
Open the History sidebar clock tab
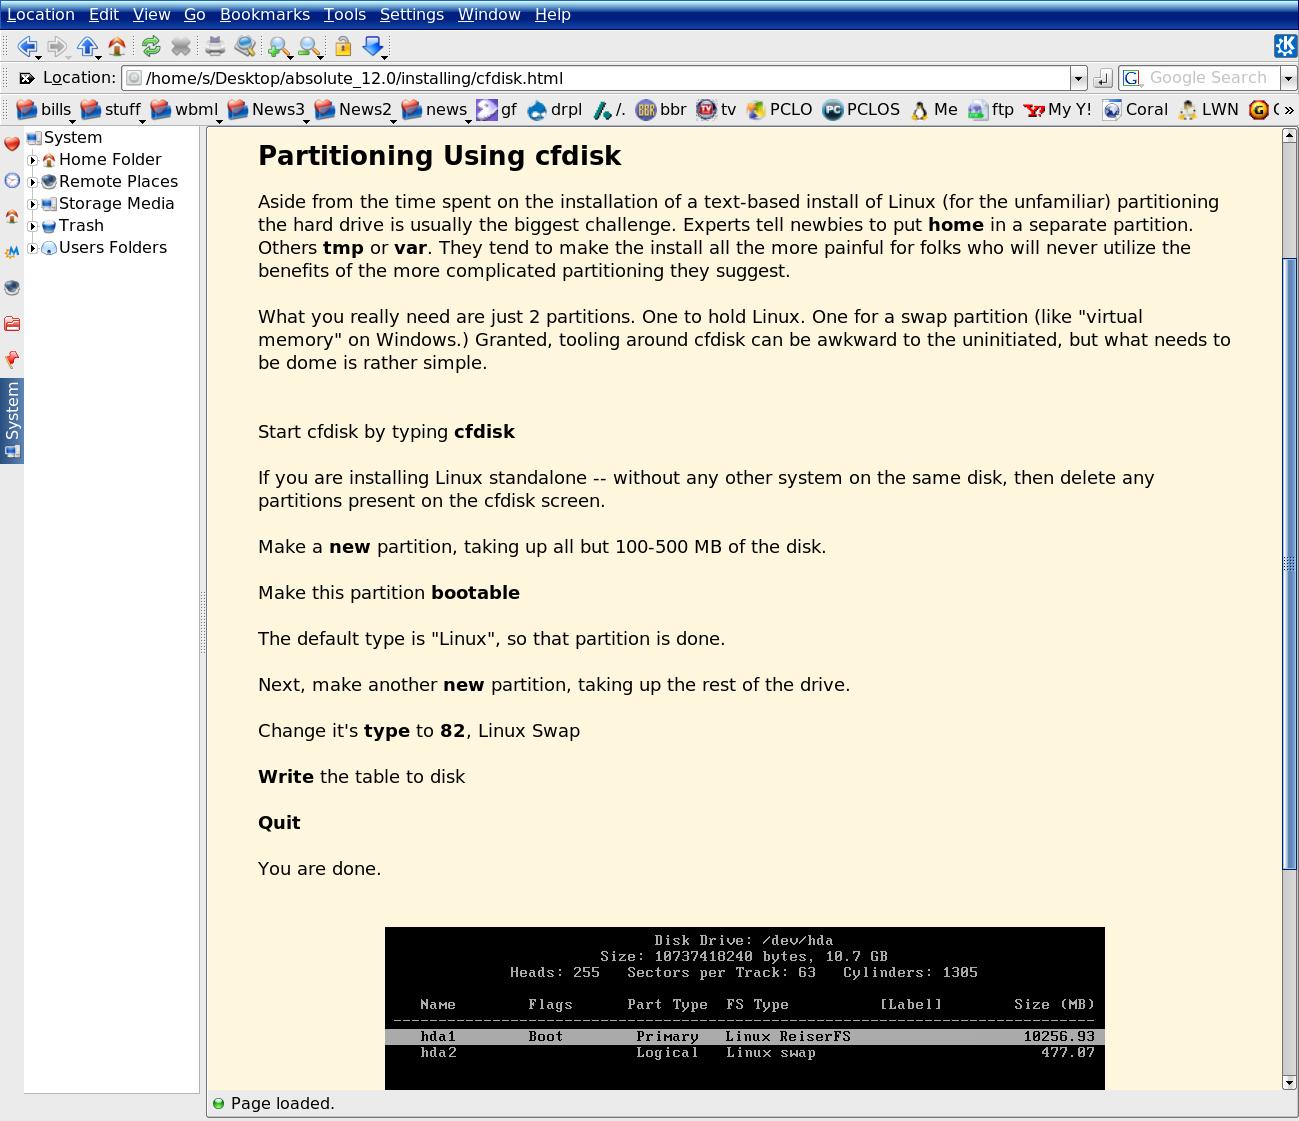12,180
